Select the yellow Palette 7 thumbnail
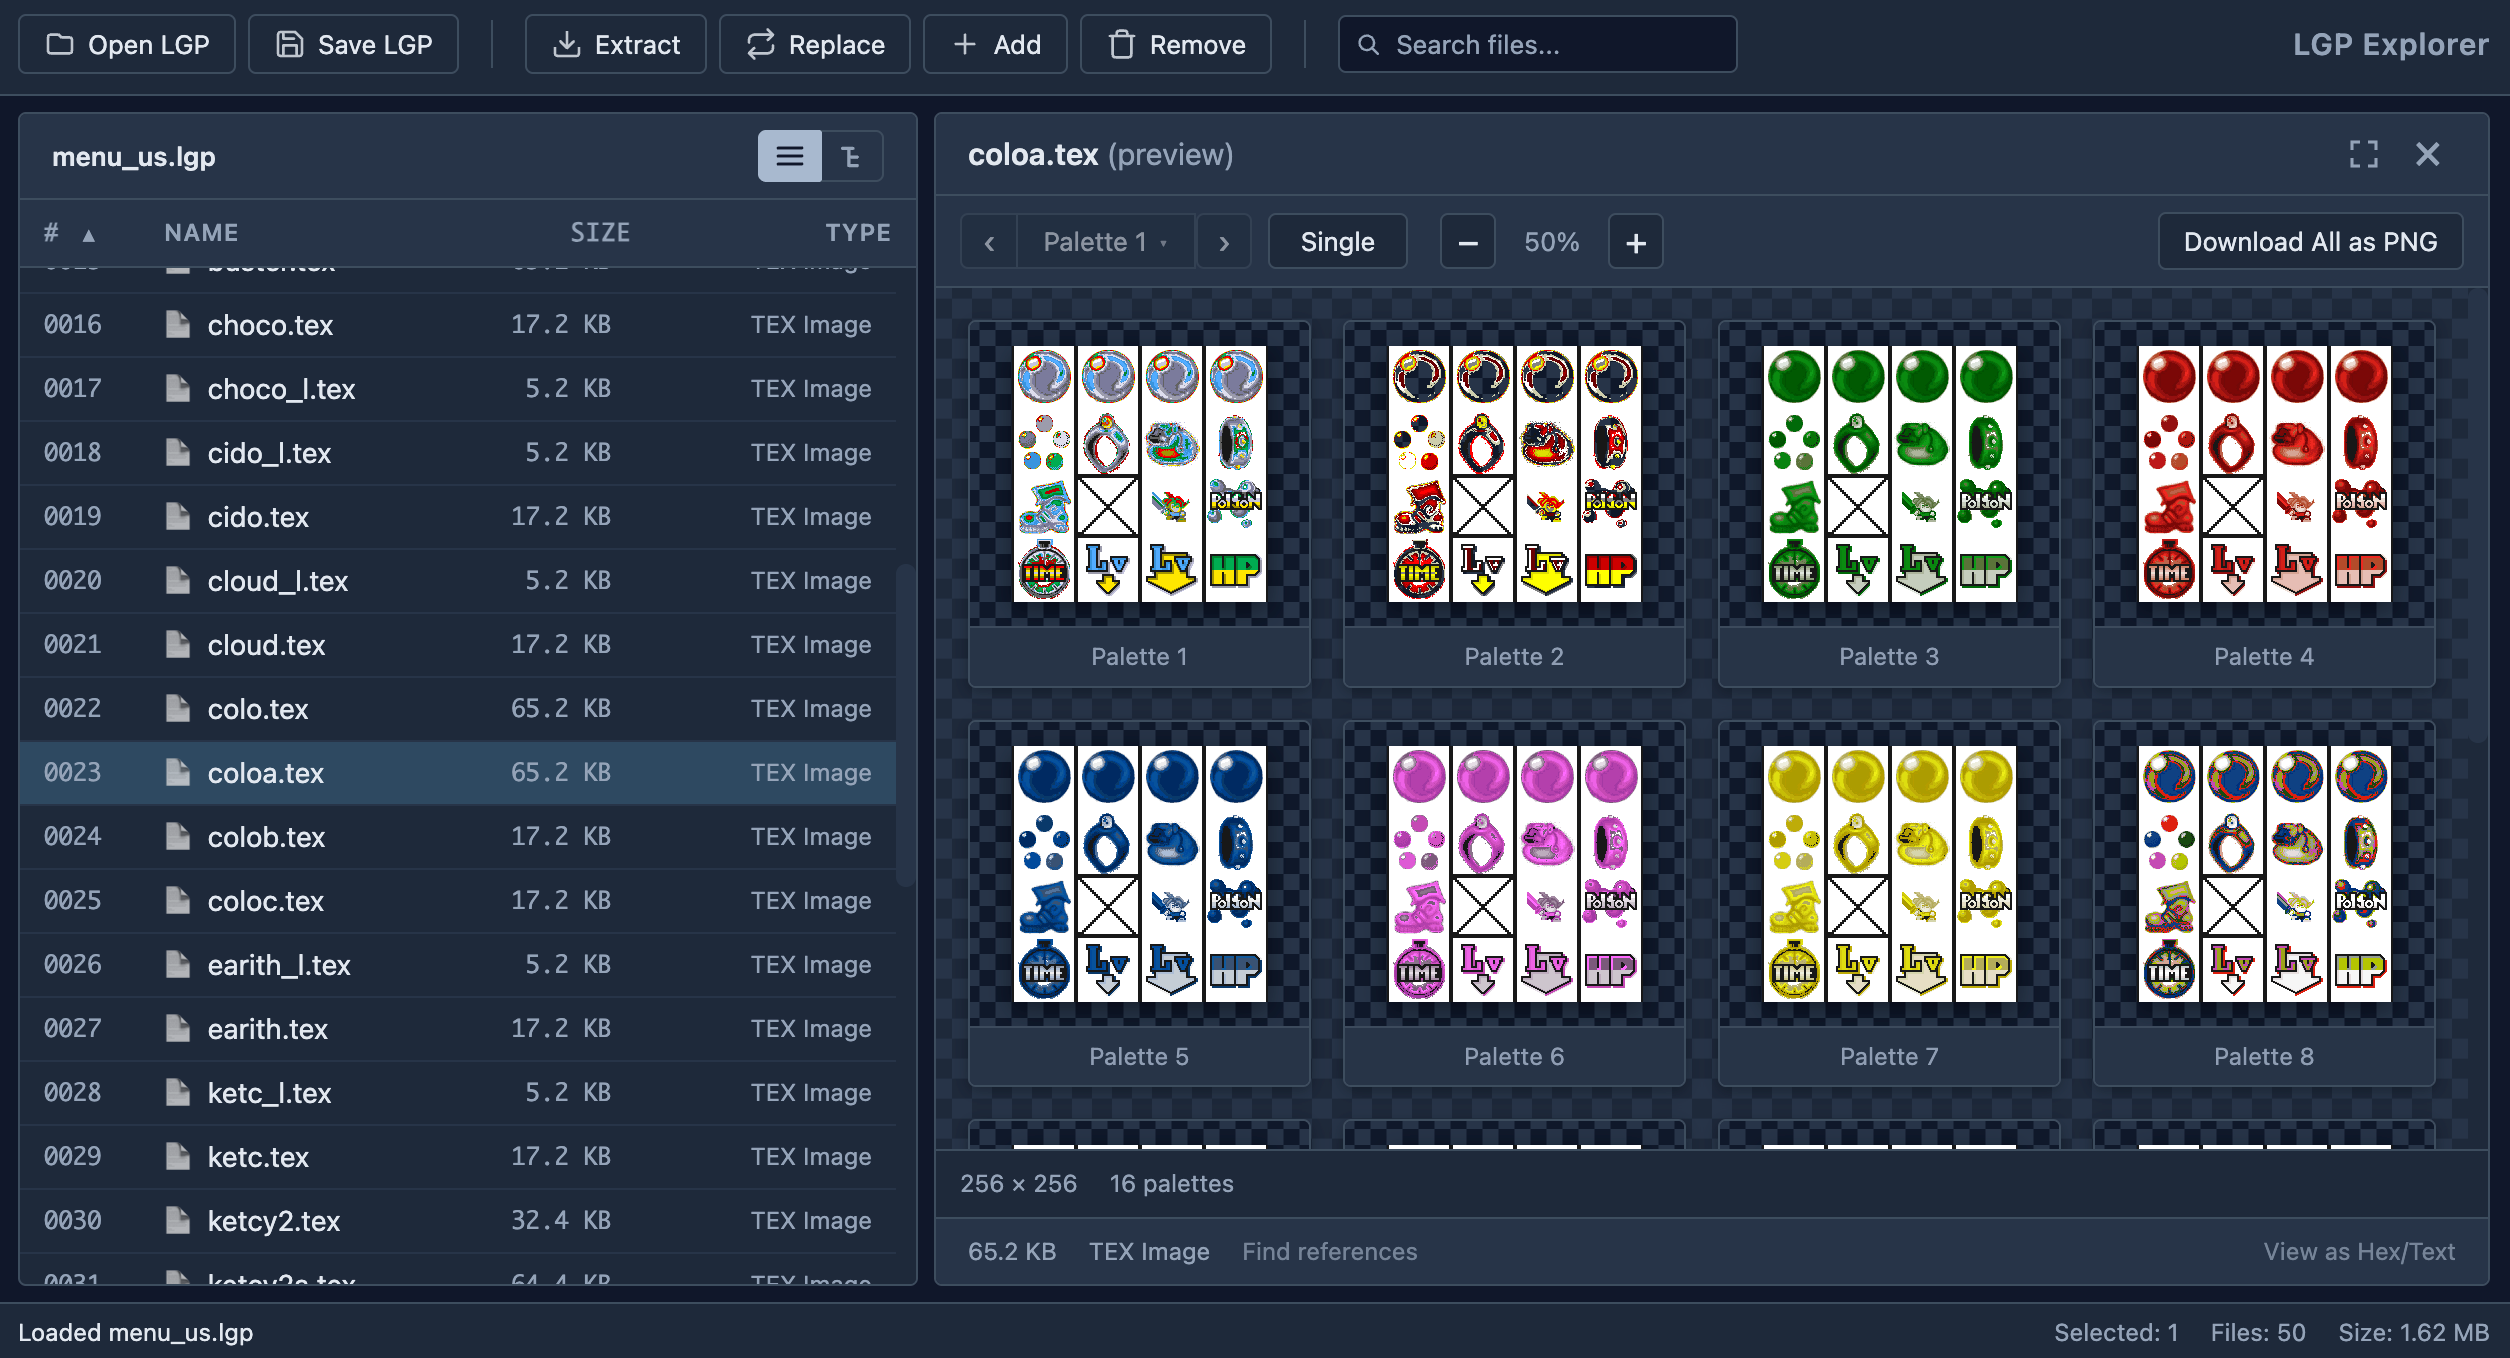 (x=1889, y=904)
